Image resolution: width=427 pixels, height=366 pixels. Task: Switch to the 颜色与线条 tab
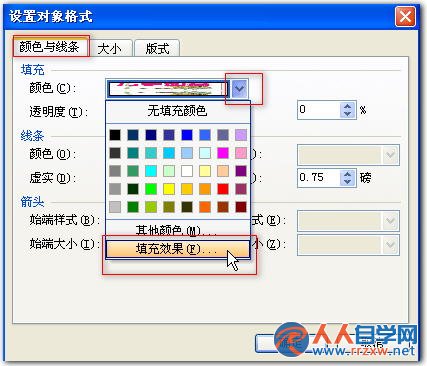(51, 47)
